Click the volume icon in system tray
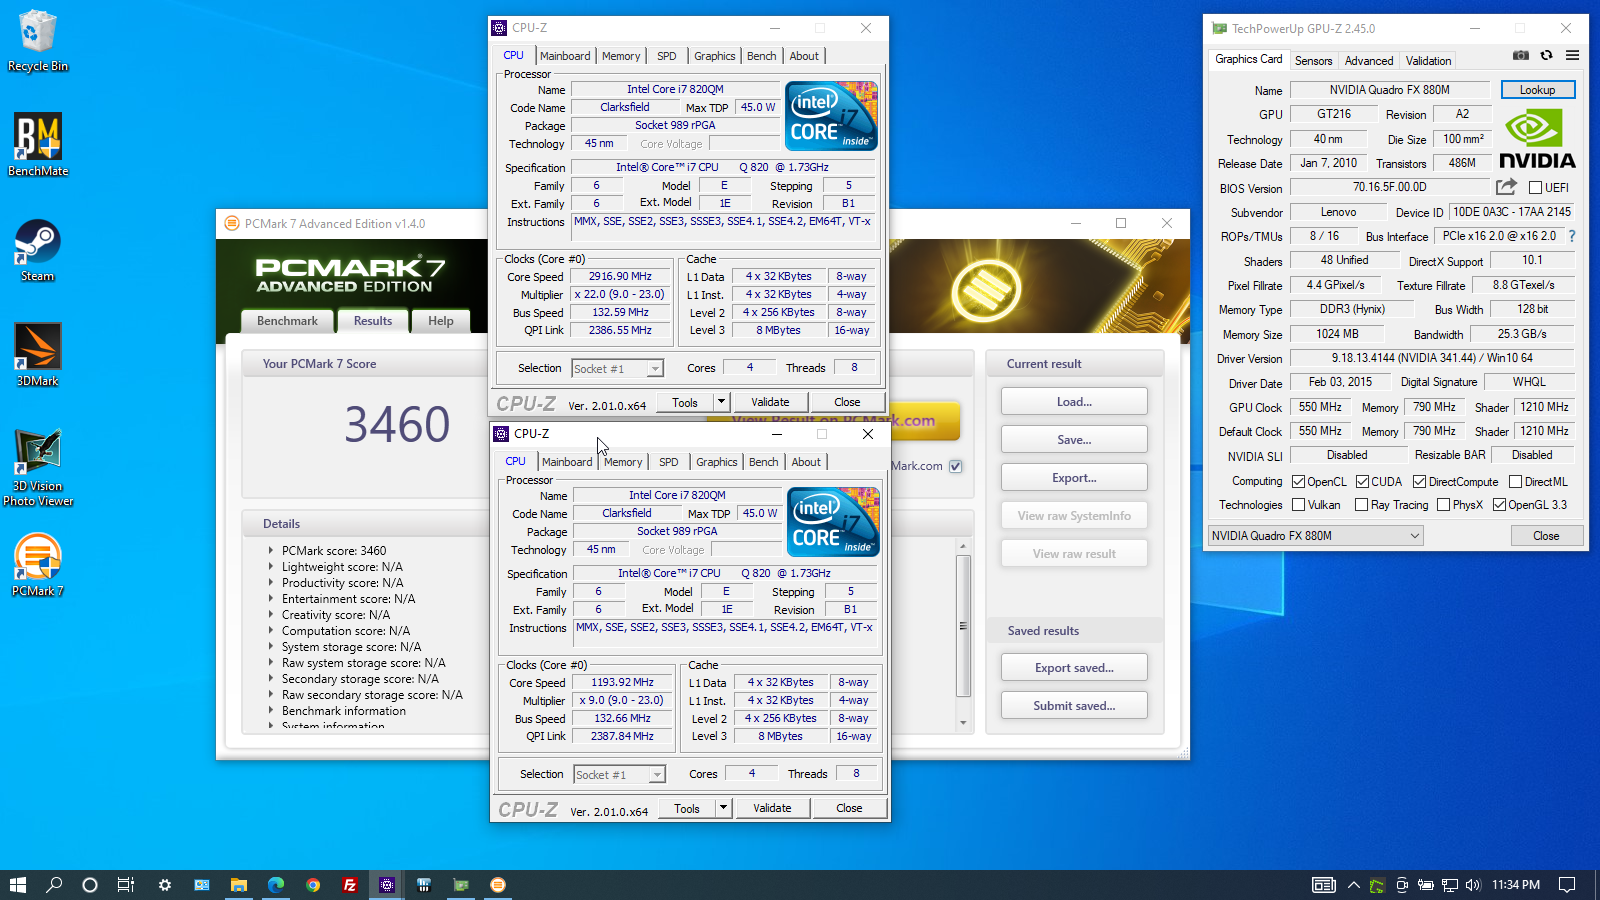The height and width of the screenshot is (900, 1600). pos(1473,885)
